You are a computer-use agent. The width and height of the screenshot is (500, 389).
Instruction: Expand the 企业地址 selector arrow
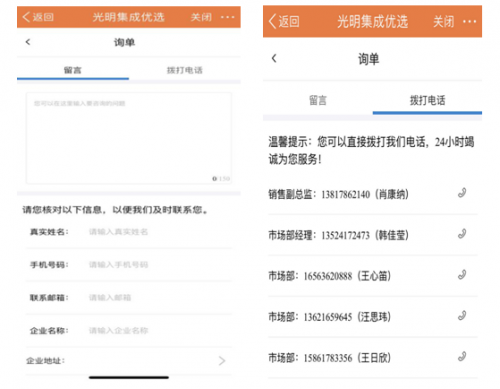point(222,361)
